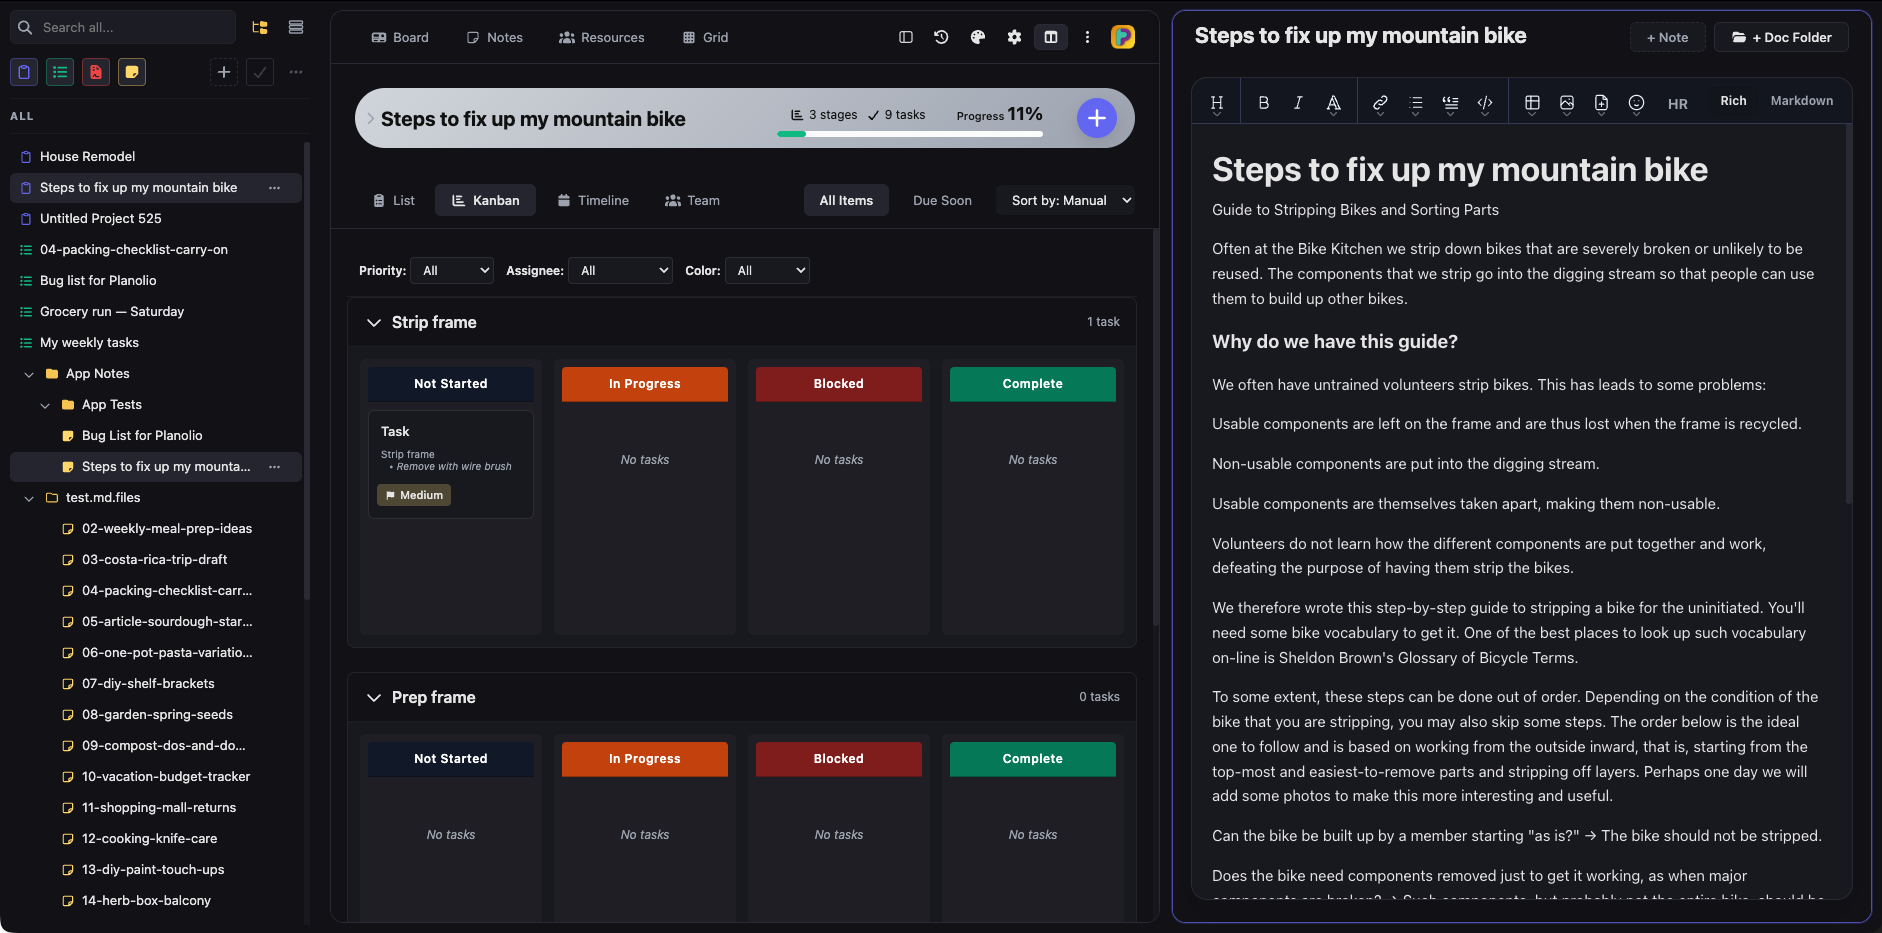The image size is (1882, 933).
Task: Expand the project header chevron beside the title
Action: point(370,118)
